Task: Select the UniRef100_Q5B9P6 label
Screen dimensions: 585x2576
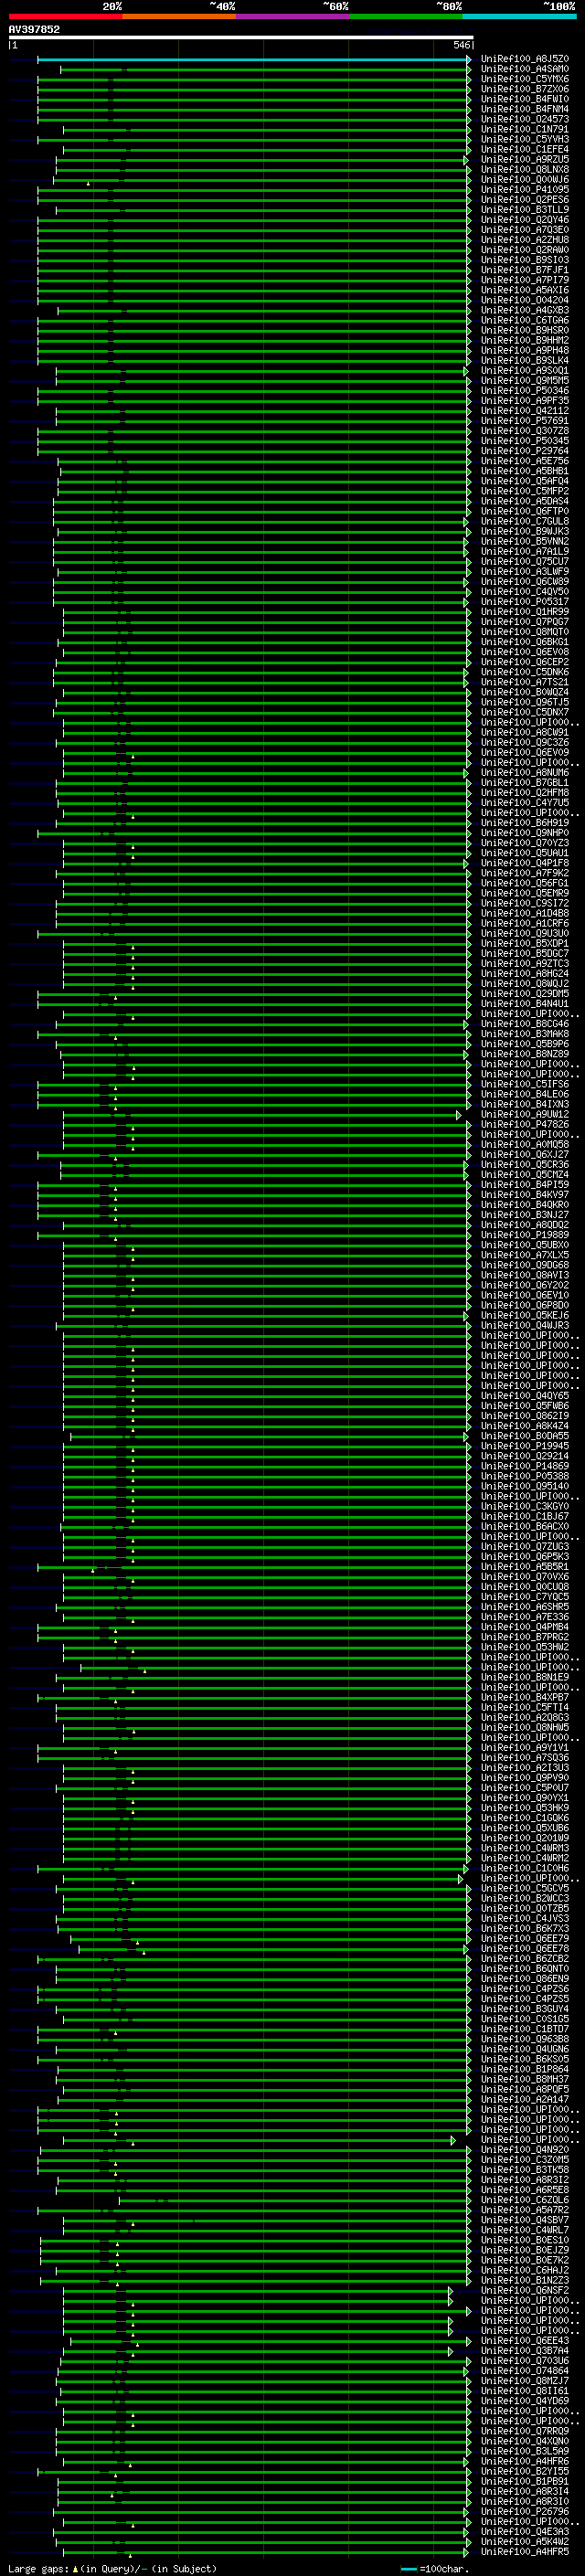Action: pyautogui.click(x=525, y=1044)
